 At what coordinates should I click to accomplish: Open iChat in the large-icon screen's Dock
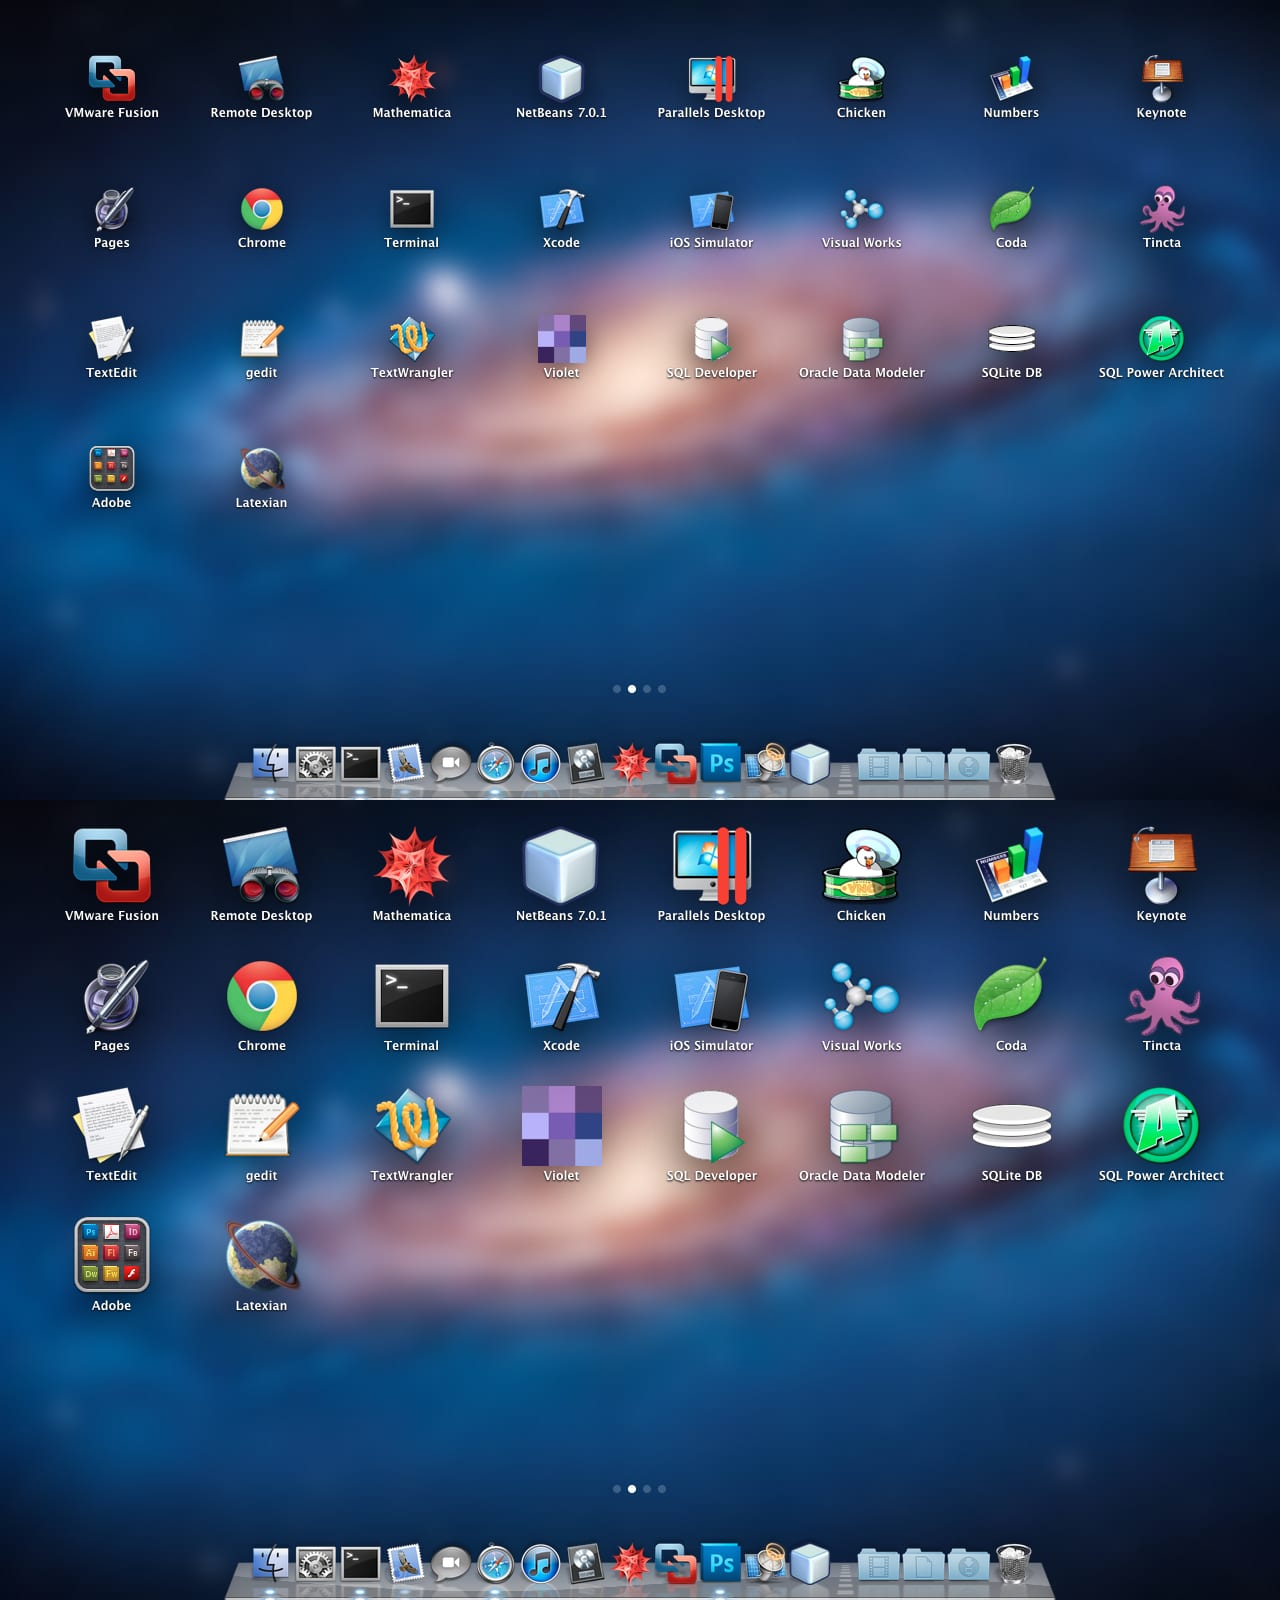coord(451,1563)
